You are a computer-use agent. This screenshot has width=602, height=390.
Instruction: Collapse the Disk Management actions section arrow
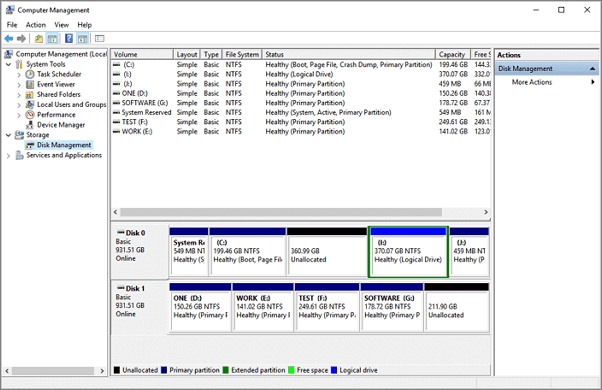tap(592, 69)
